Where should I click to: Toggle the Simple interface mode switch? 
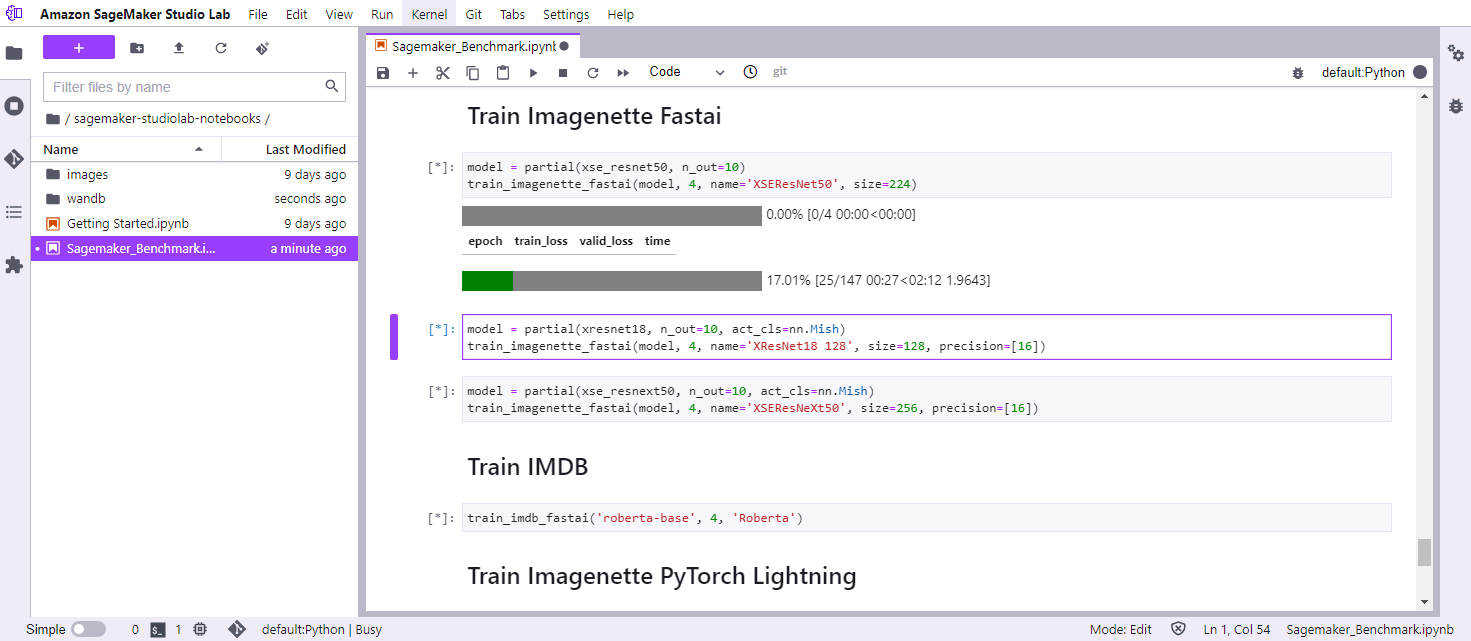pyautogui.click(x=88, y=629)
